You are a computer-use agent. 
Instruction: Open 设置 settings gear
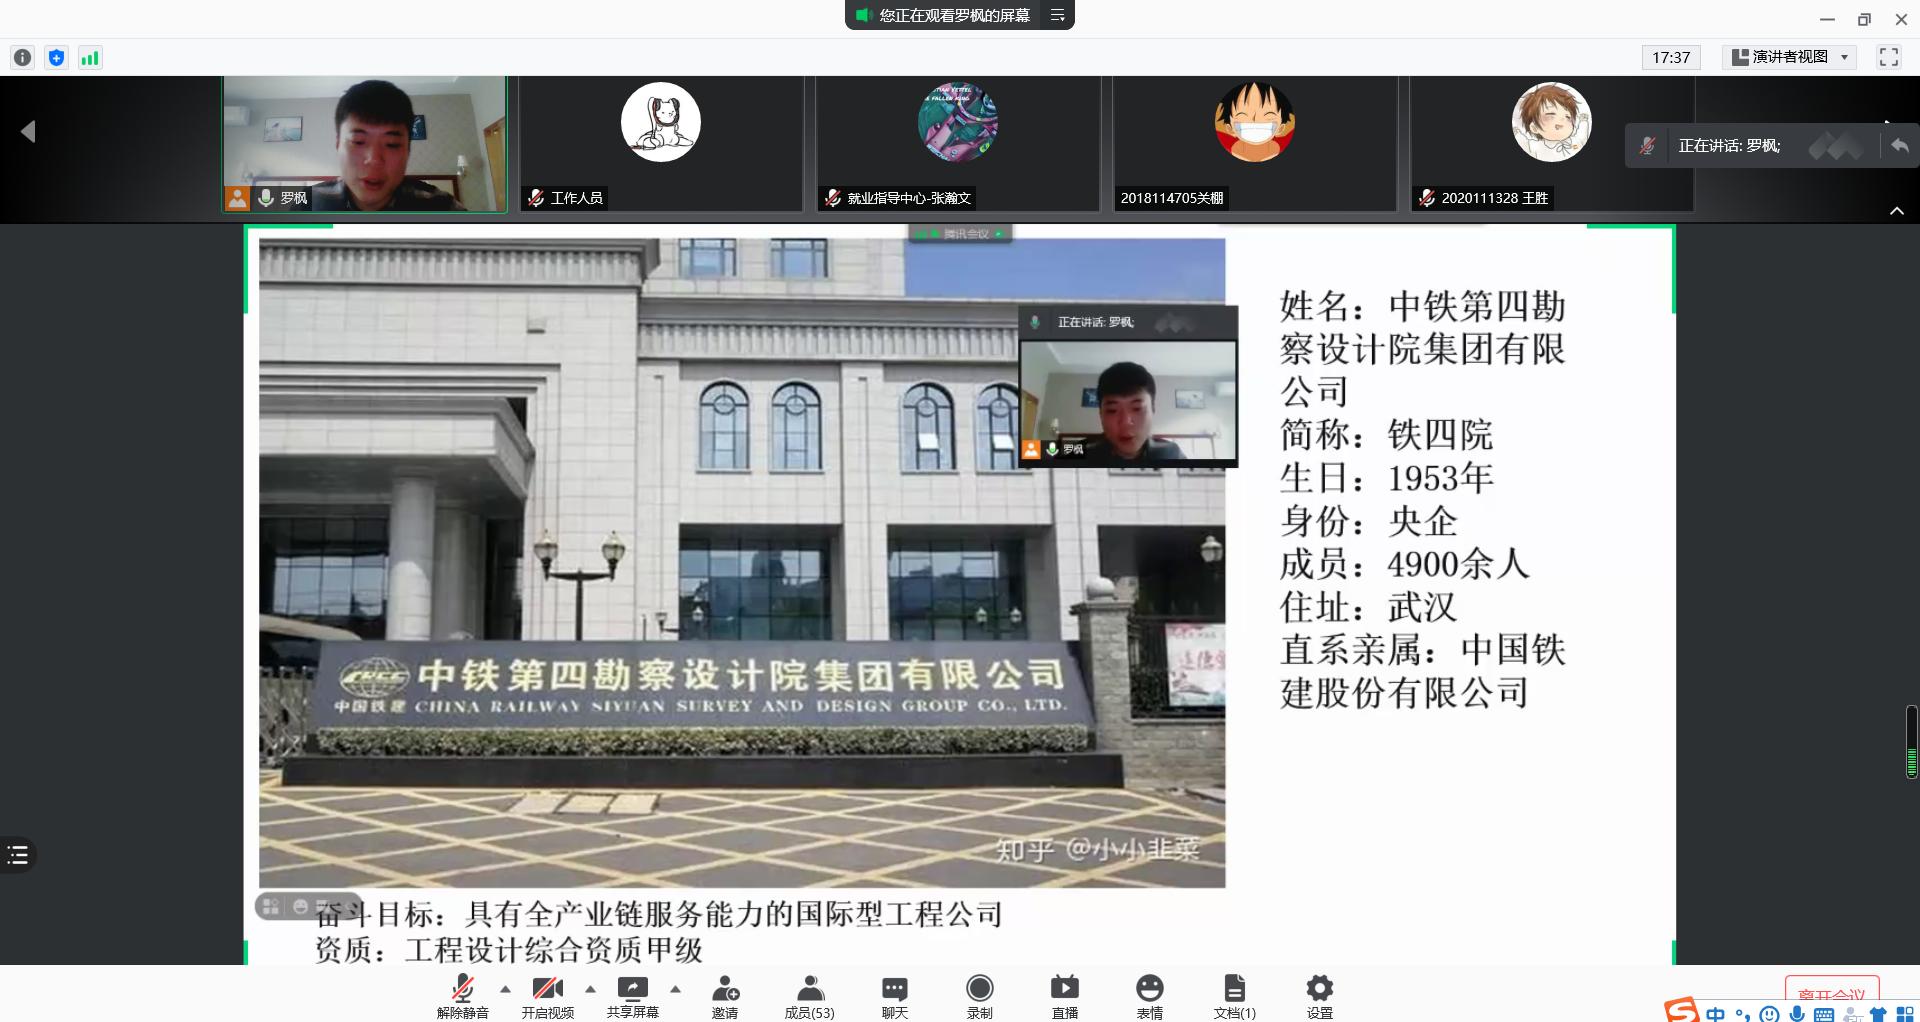point(1319,996)
